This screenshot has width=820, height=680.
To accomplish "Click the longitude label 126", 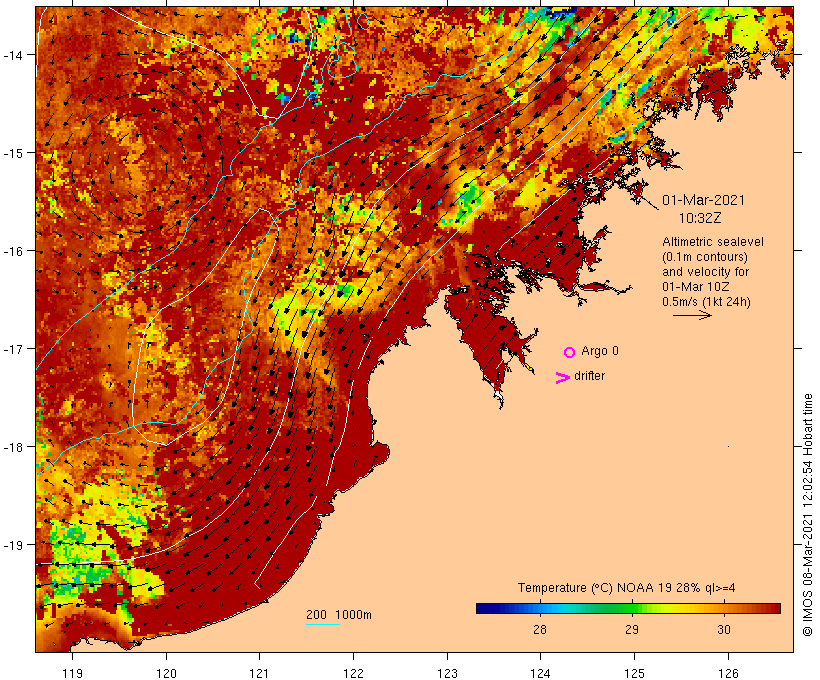I will (728, 673).
